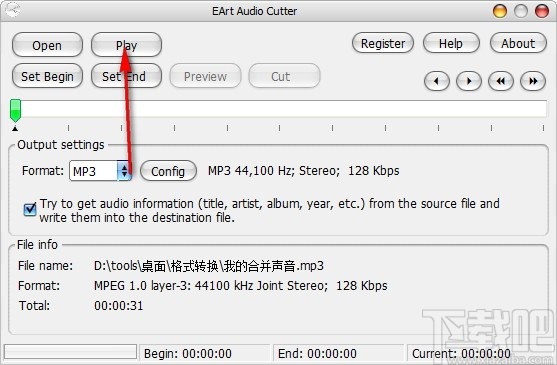Click the gray maximize window button
The height and width of the screenshot is (365, 557).
coord(521,11)
